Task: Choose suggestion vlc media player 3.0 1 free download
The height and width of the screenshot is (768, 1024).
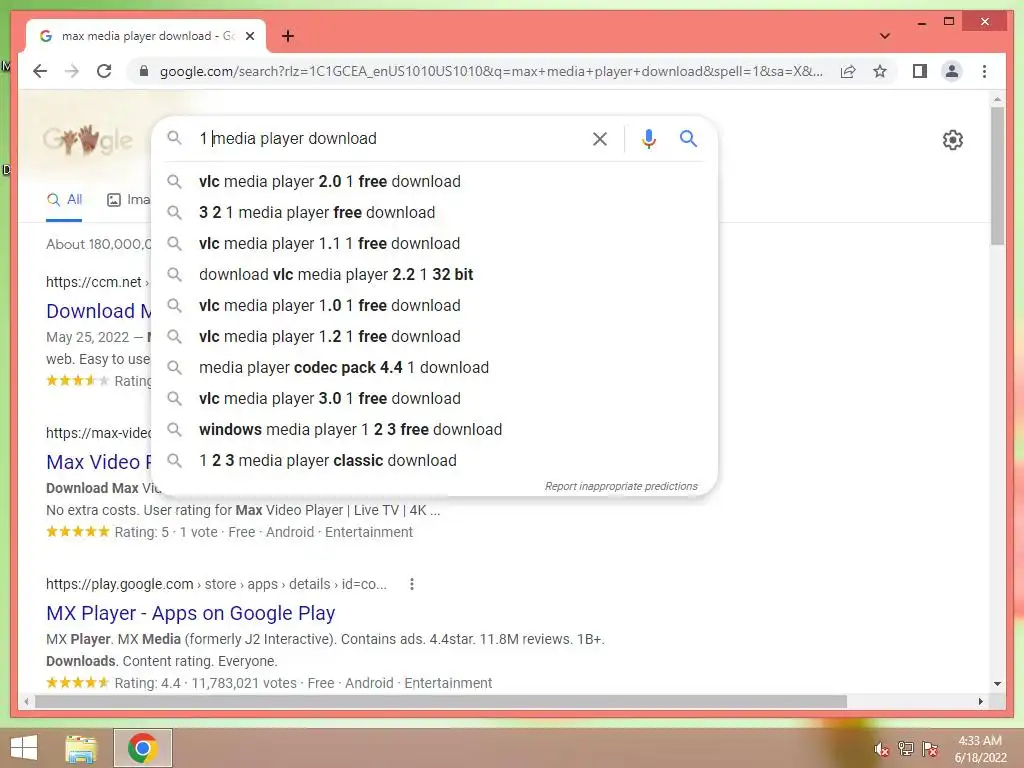Action: click(434, 398)
